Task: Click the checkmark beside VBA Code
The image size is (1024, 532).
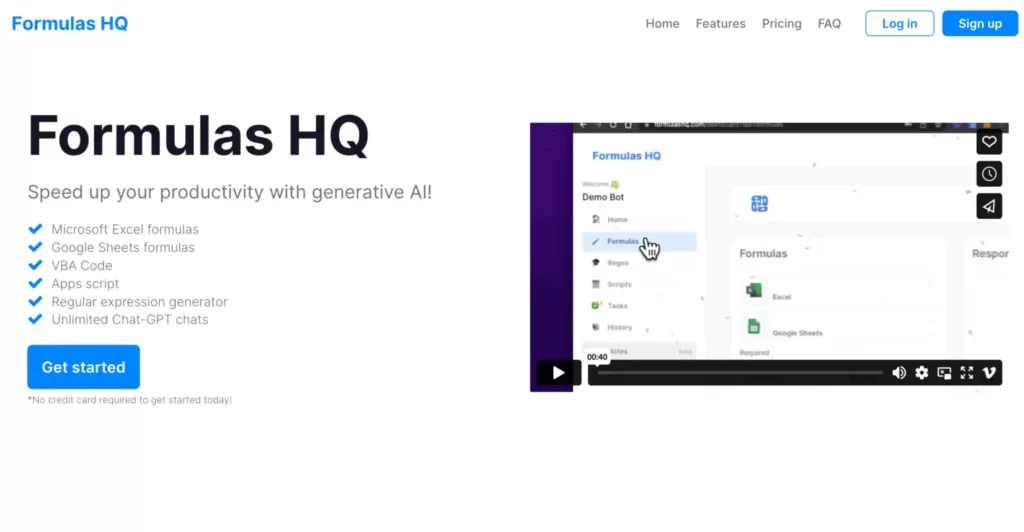Action: 35,265
